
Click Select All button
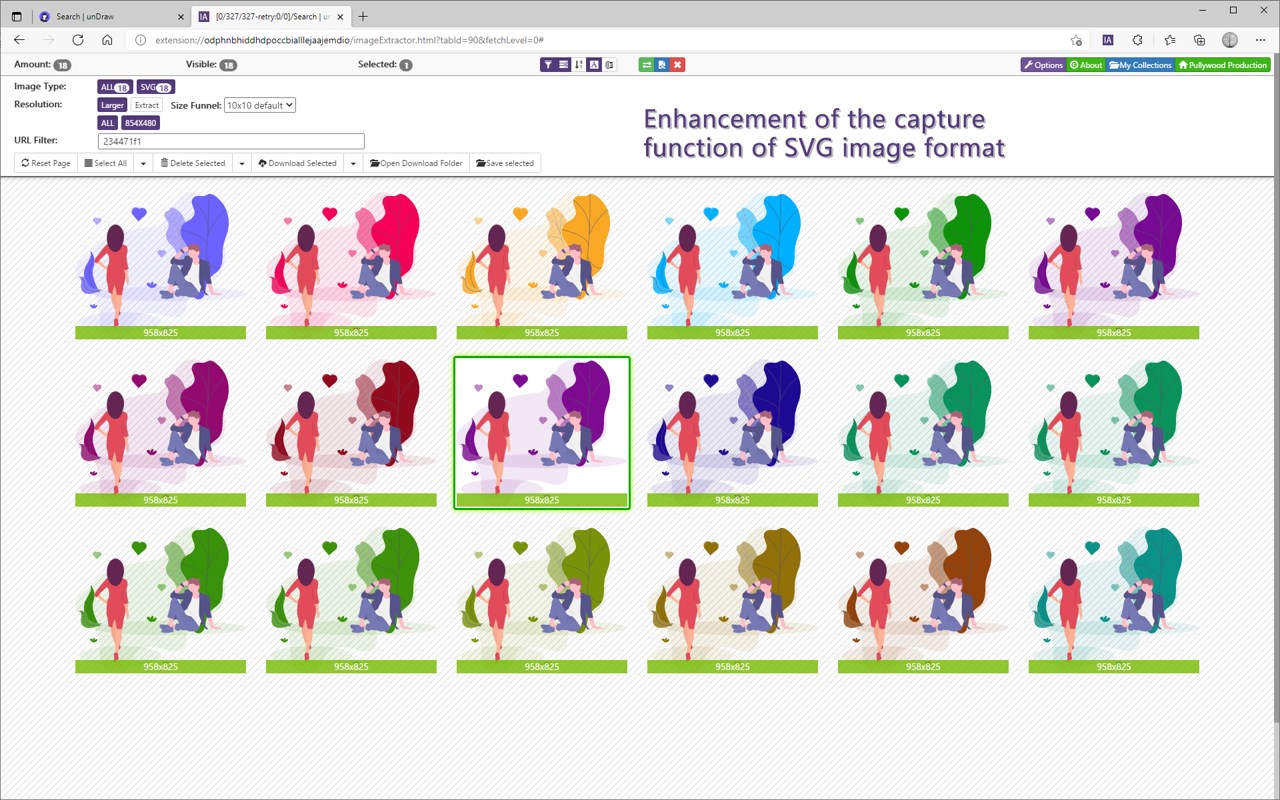coord(105,163)
